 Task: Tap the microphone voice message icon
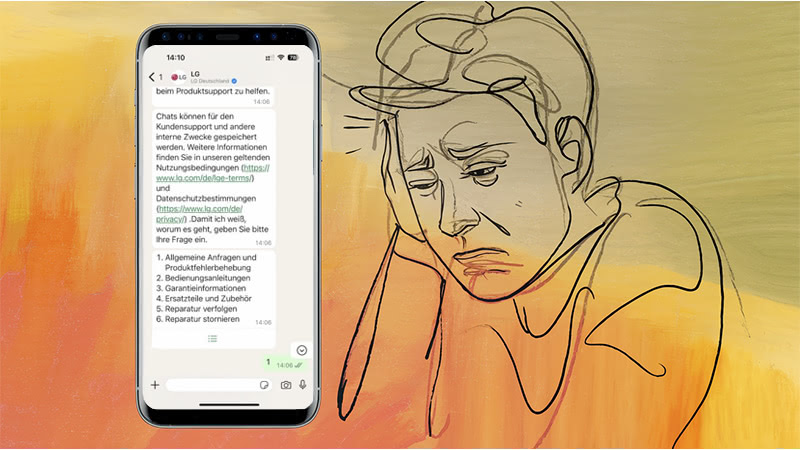(303, 384)
